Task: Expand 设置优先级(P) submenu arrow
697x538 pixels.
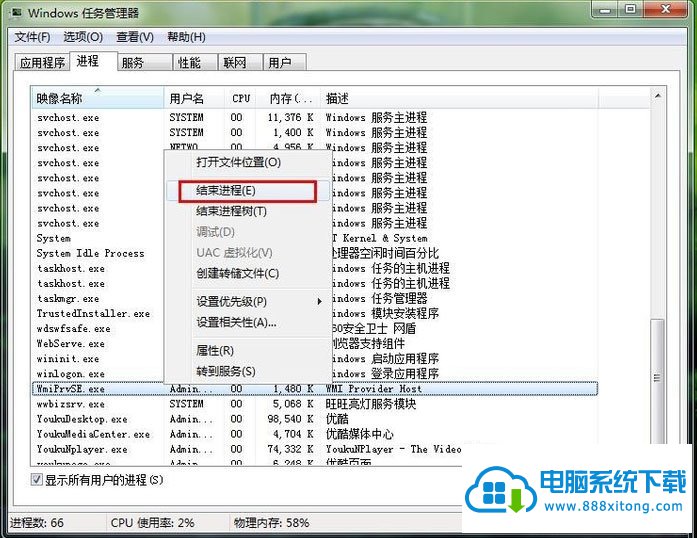Action: [x=320, y=302]
